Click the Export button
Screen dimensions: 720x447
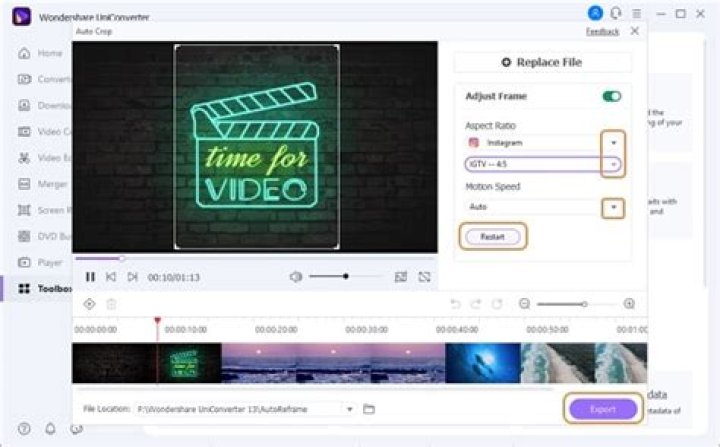click(603, 409)
